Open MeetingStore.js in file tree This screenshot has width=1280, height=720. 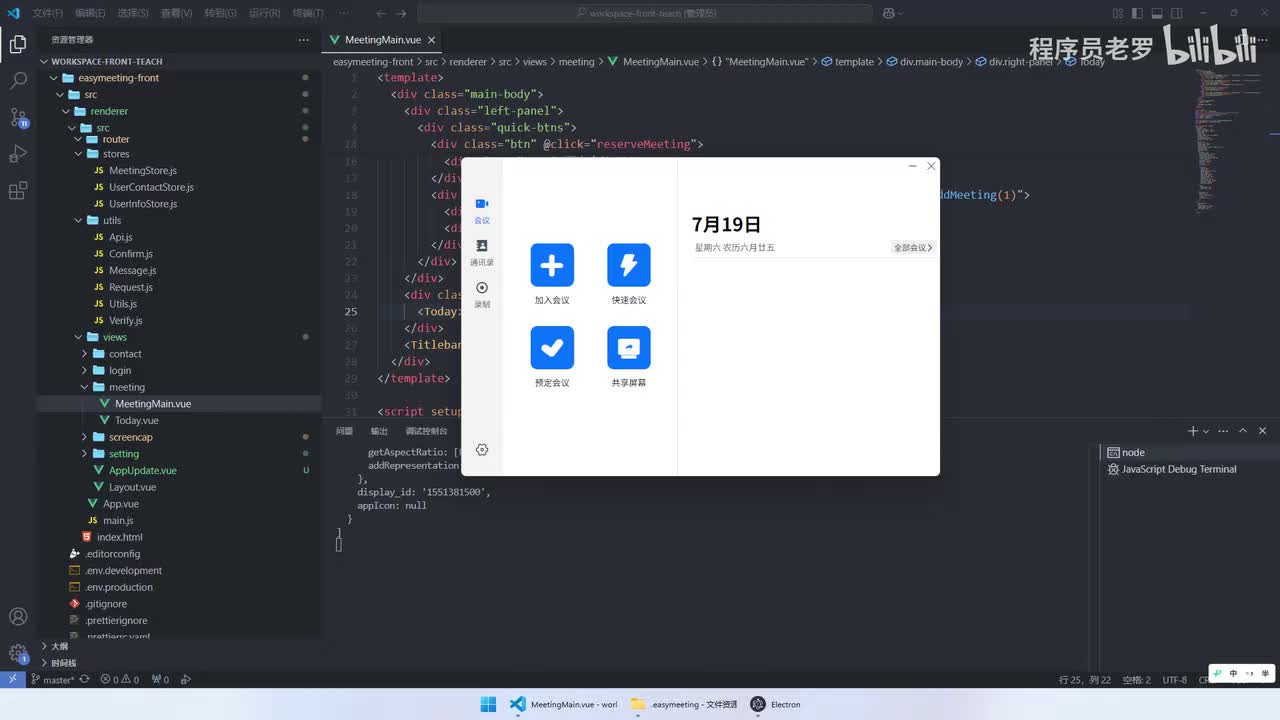point(142,171)
